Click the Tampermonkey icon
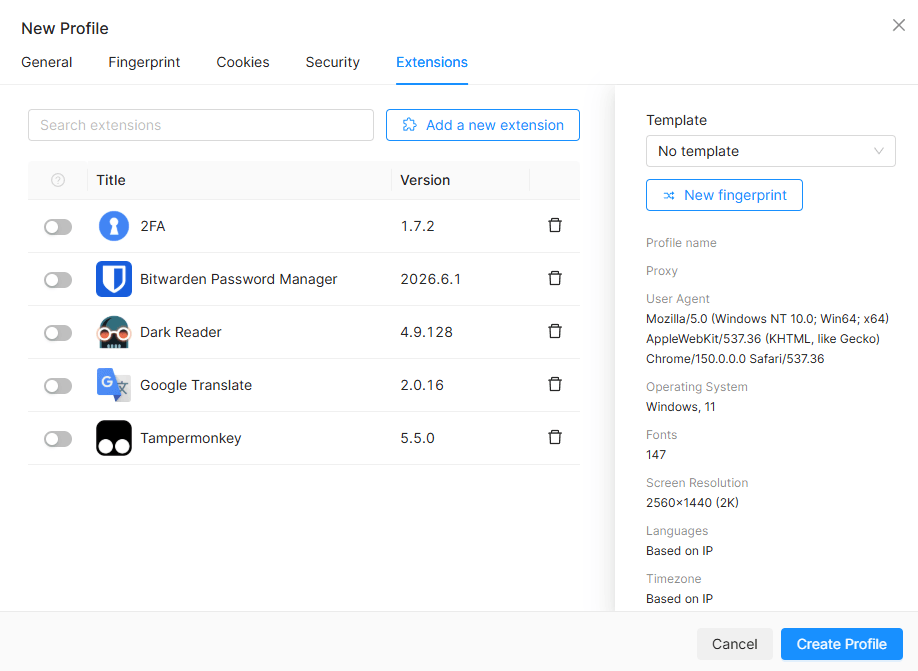918x671 pixels. coord(114,438)
